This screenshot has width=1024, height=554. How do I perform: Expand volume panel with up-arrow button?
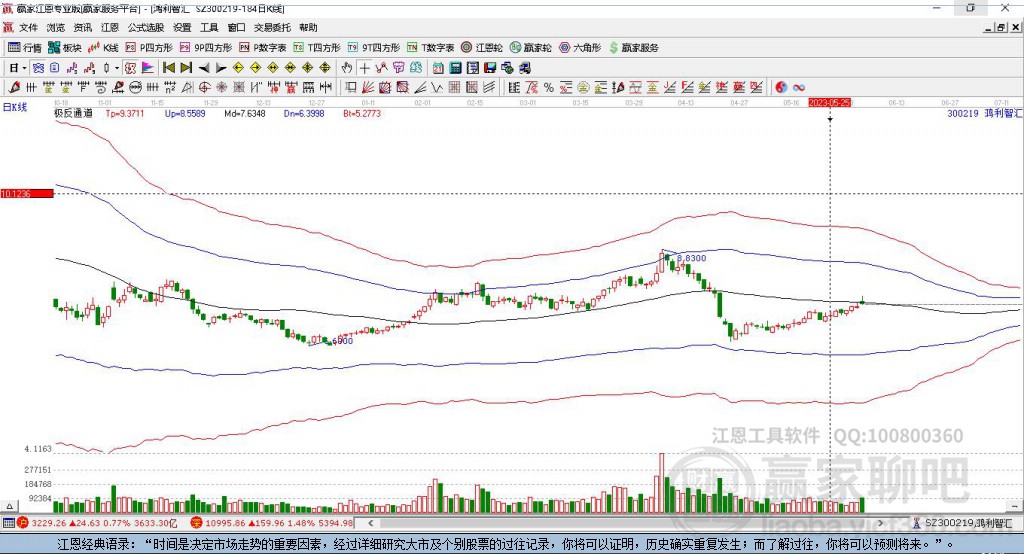(9, 506)
